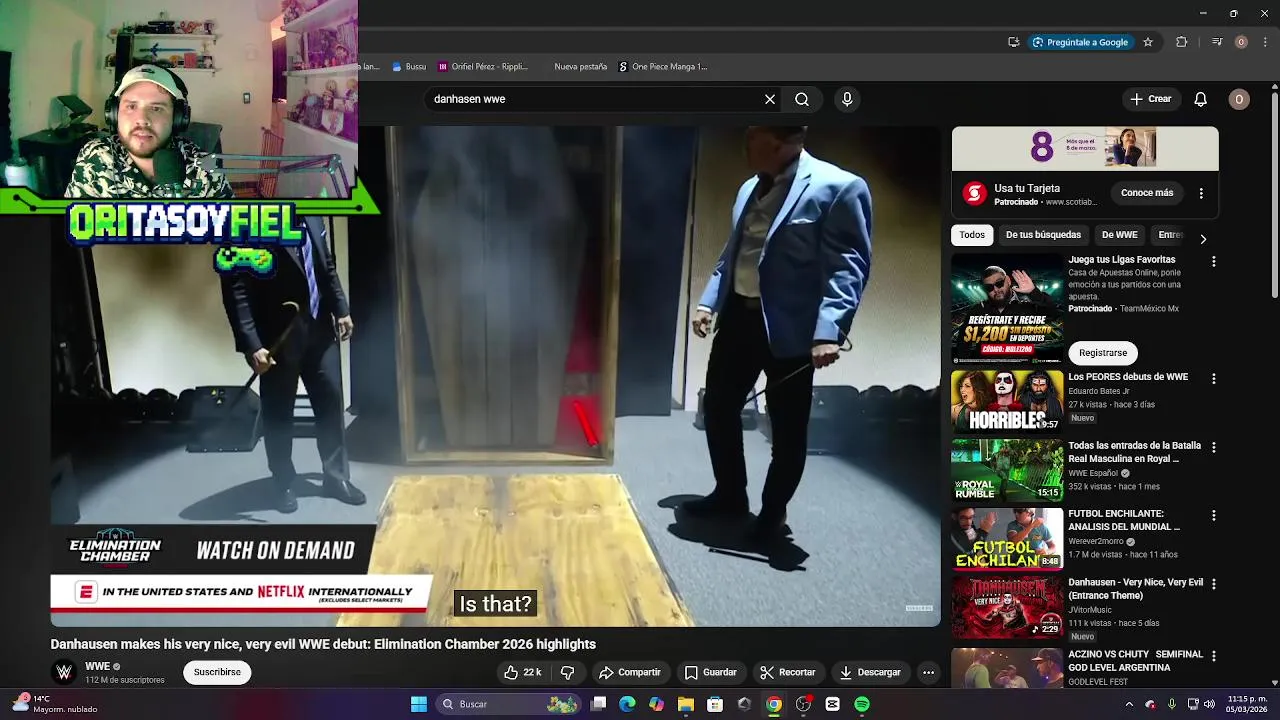The image size is (1280, 720).
Task: Click Conoce más on the Scotiabank ad
Action: (x=1147, y=193)
